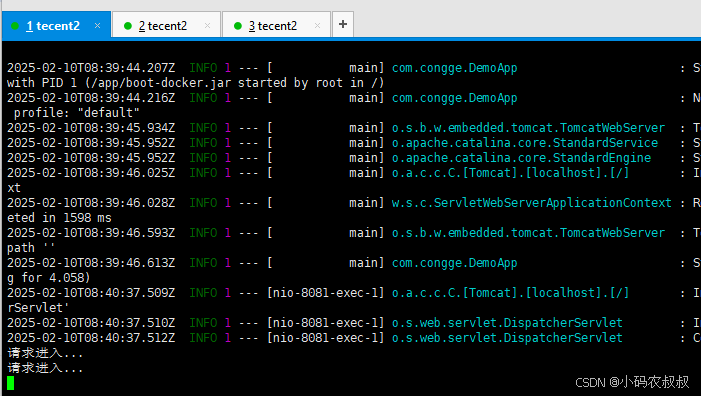Click the green connection dot on tab 3

pos(238,26)
